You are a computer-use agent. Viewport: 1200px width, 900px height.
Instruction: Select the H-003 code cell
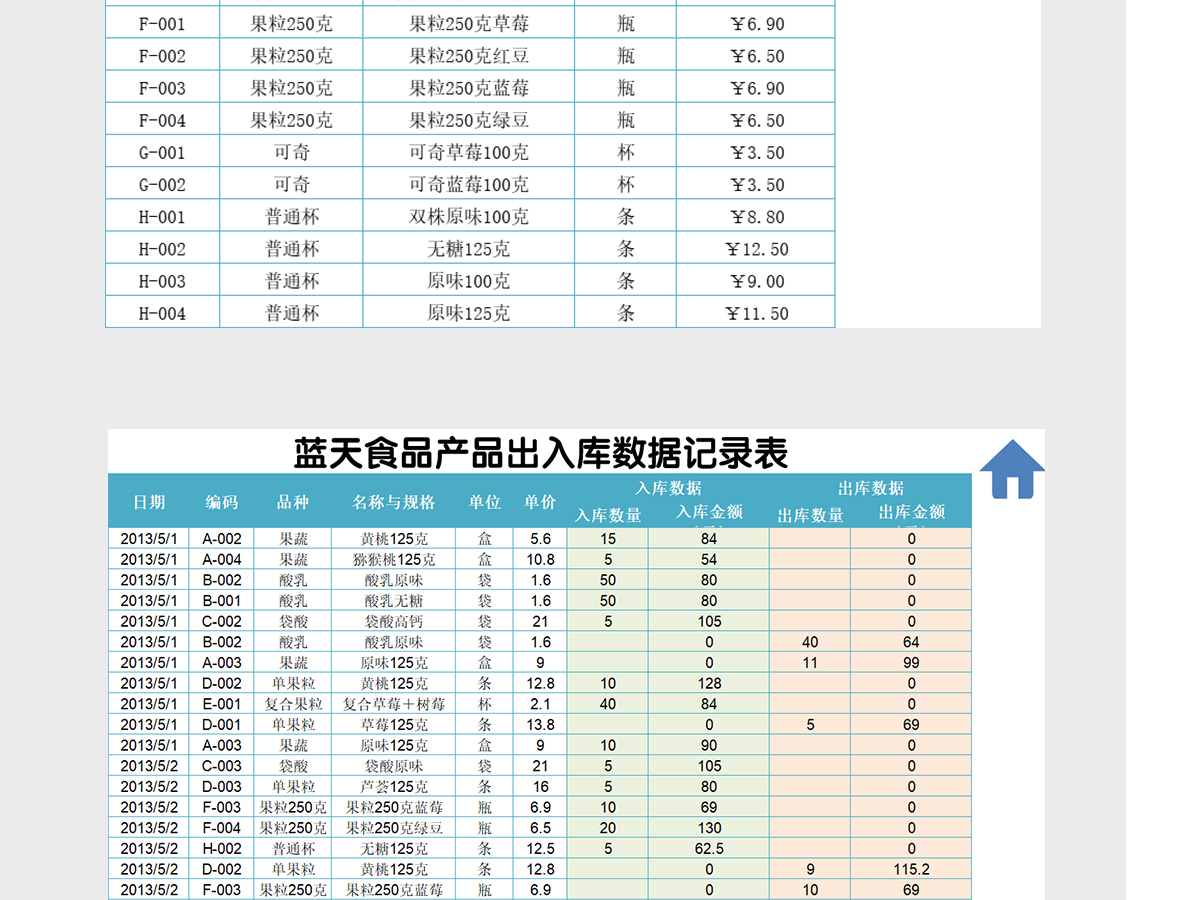pyautogui.click(x=162, y=281)
